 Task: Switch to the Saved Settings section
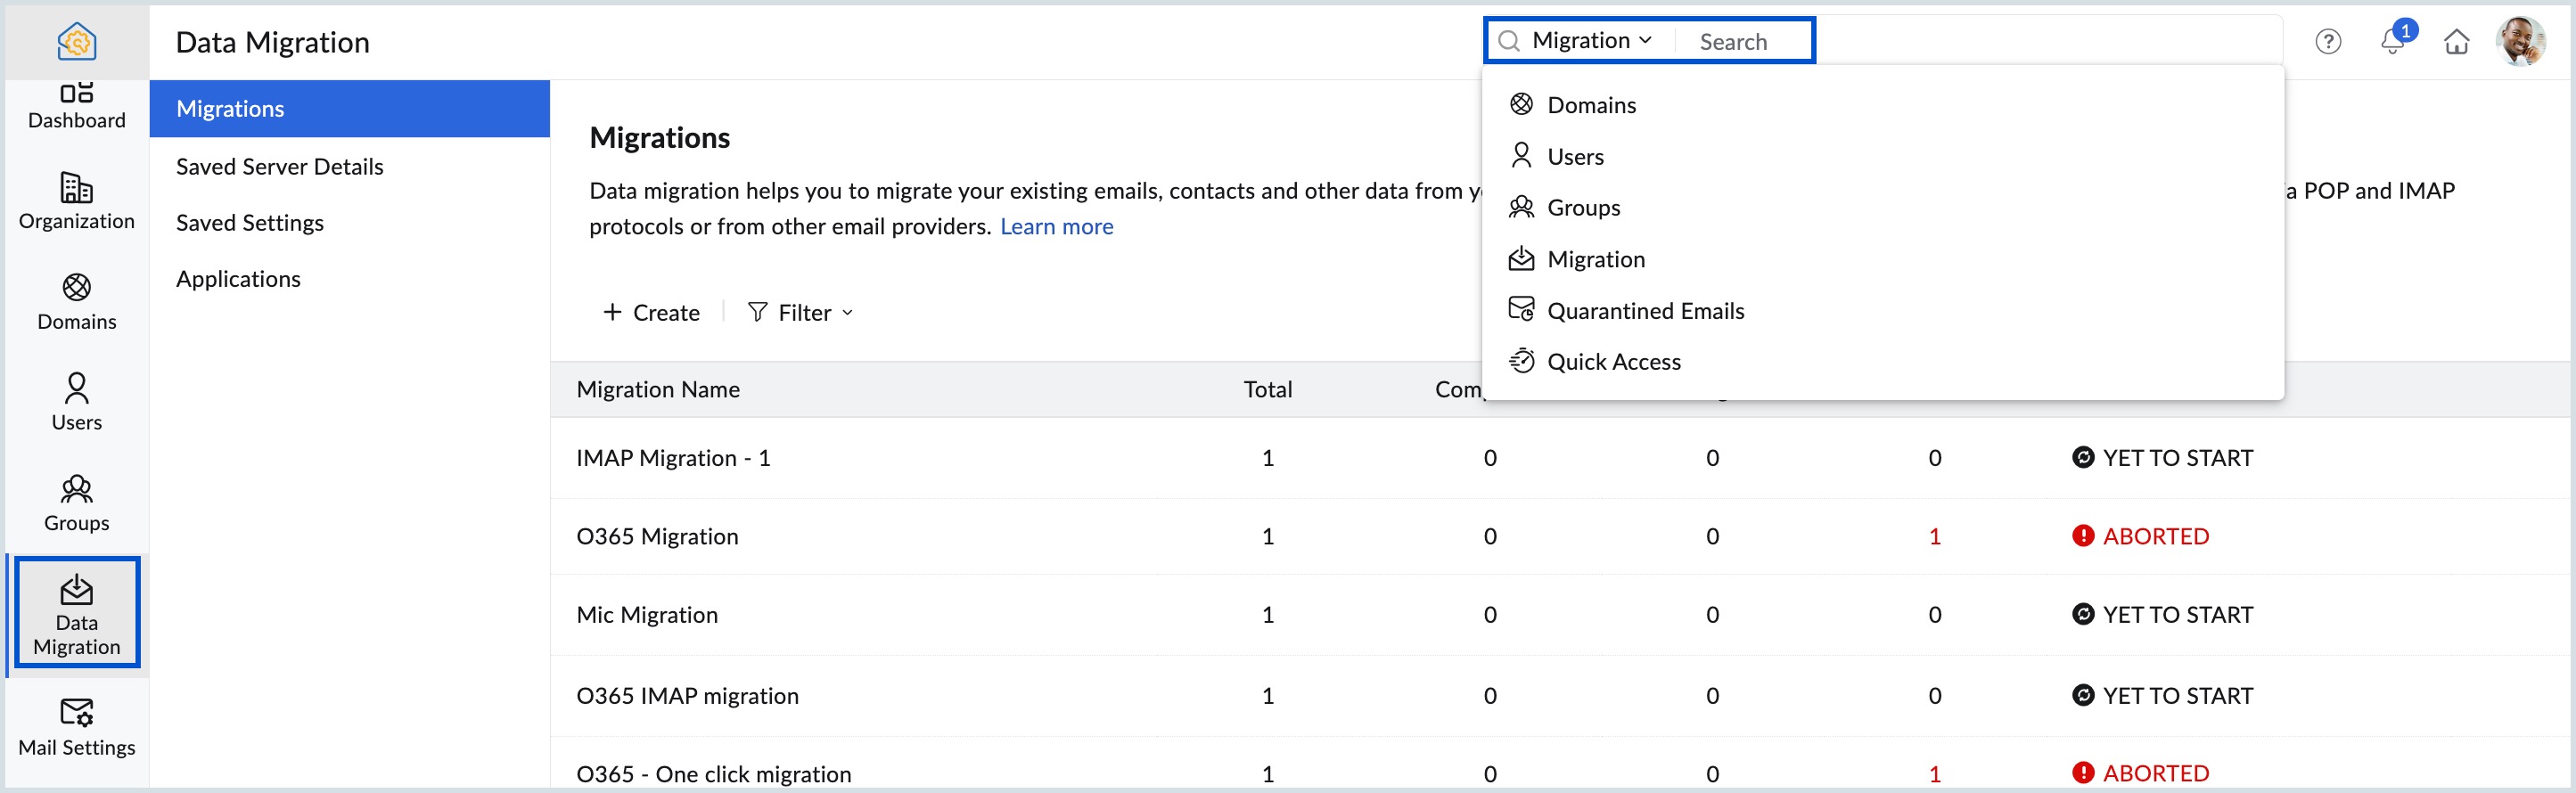click(249, 222)
